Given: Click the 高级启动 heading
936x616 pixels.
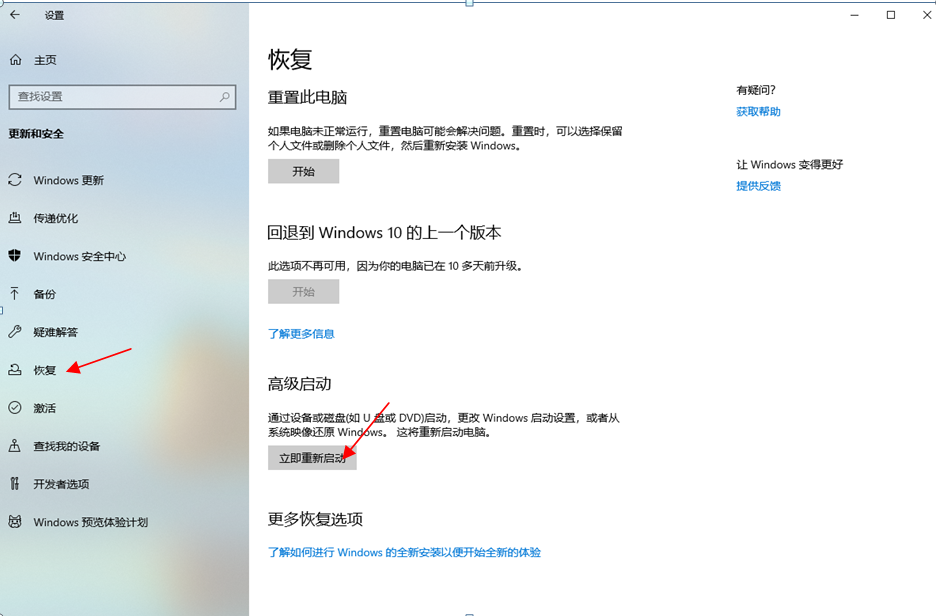Looking at the screenshot, I should [299, 384].
